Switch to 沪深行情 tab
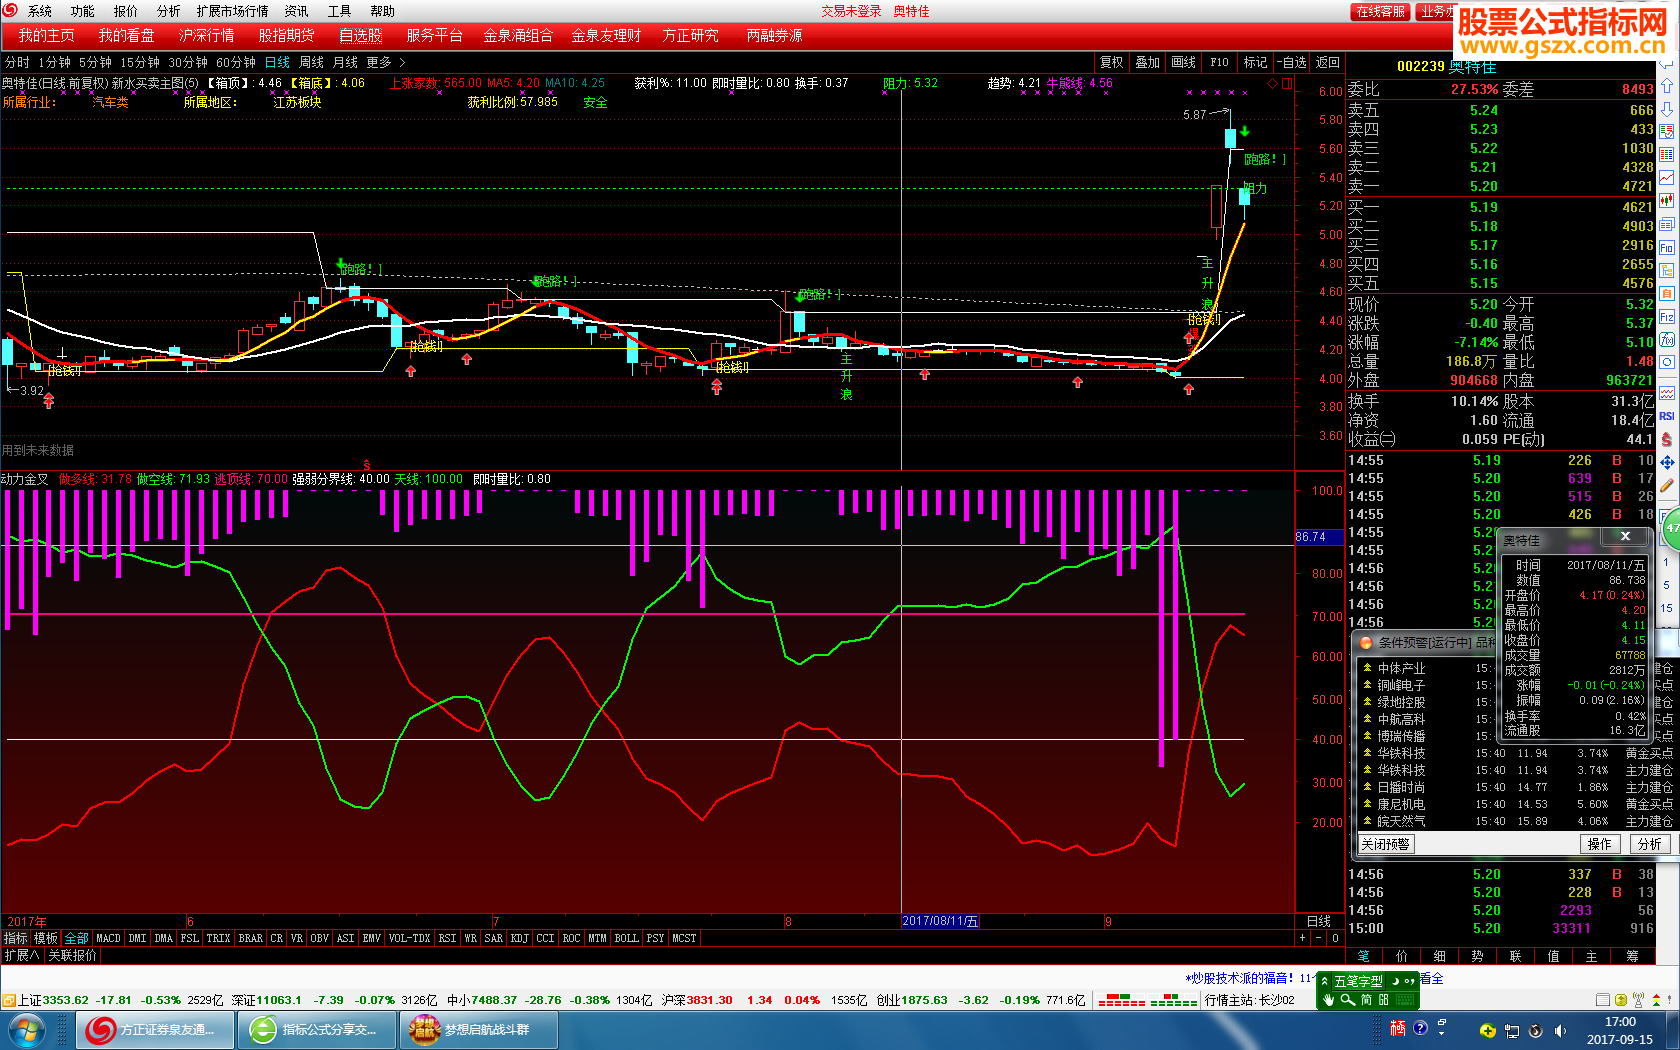 (x=206, y=35)
